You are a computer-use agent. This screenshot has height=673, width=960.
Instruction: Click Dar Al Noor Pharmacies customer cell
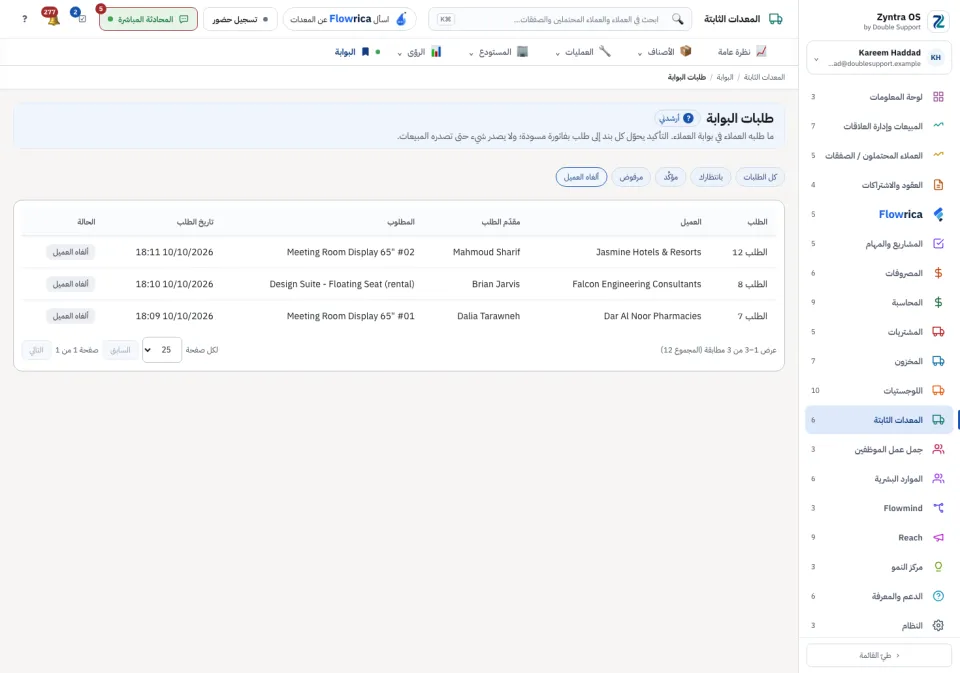pos(653,316)
